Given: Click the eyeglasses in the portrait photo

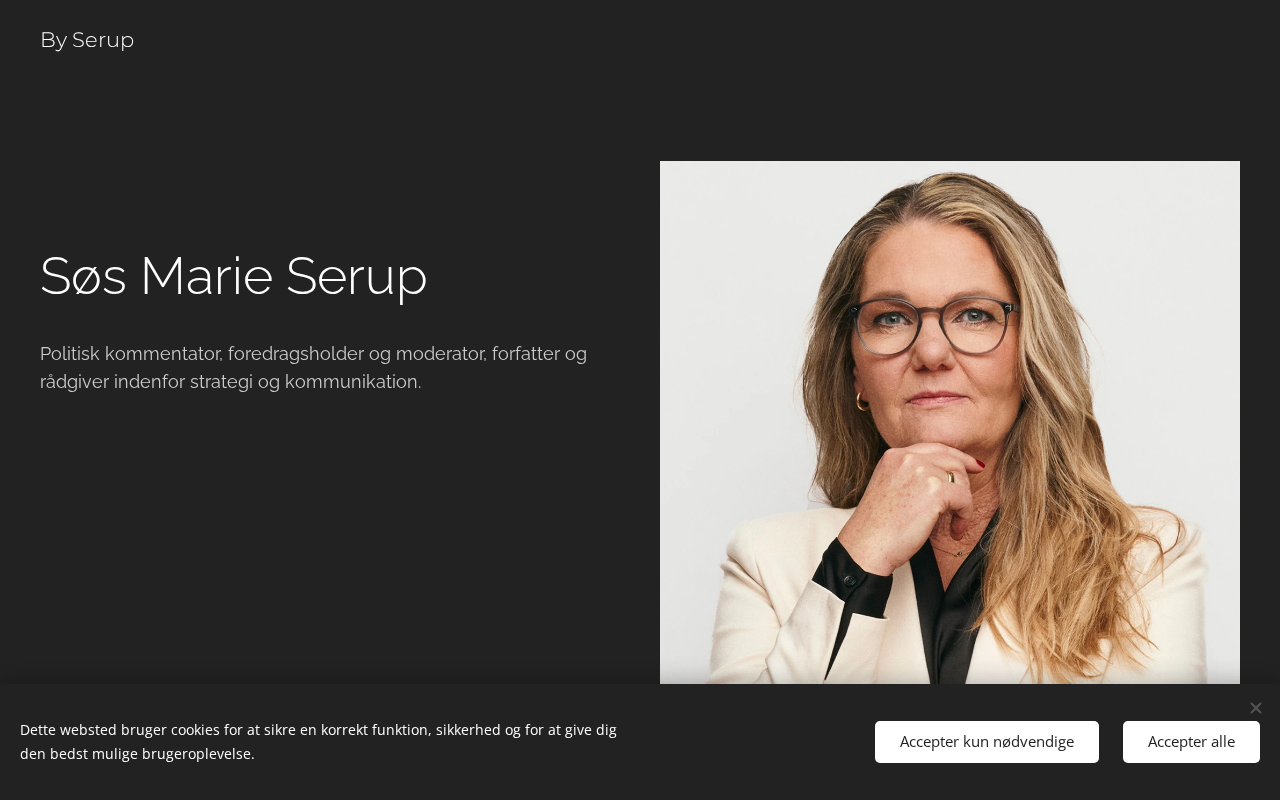Looking at the screenshot, I should tap(933, 324).
